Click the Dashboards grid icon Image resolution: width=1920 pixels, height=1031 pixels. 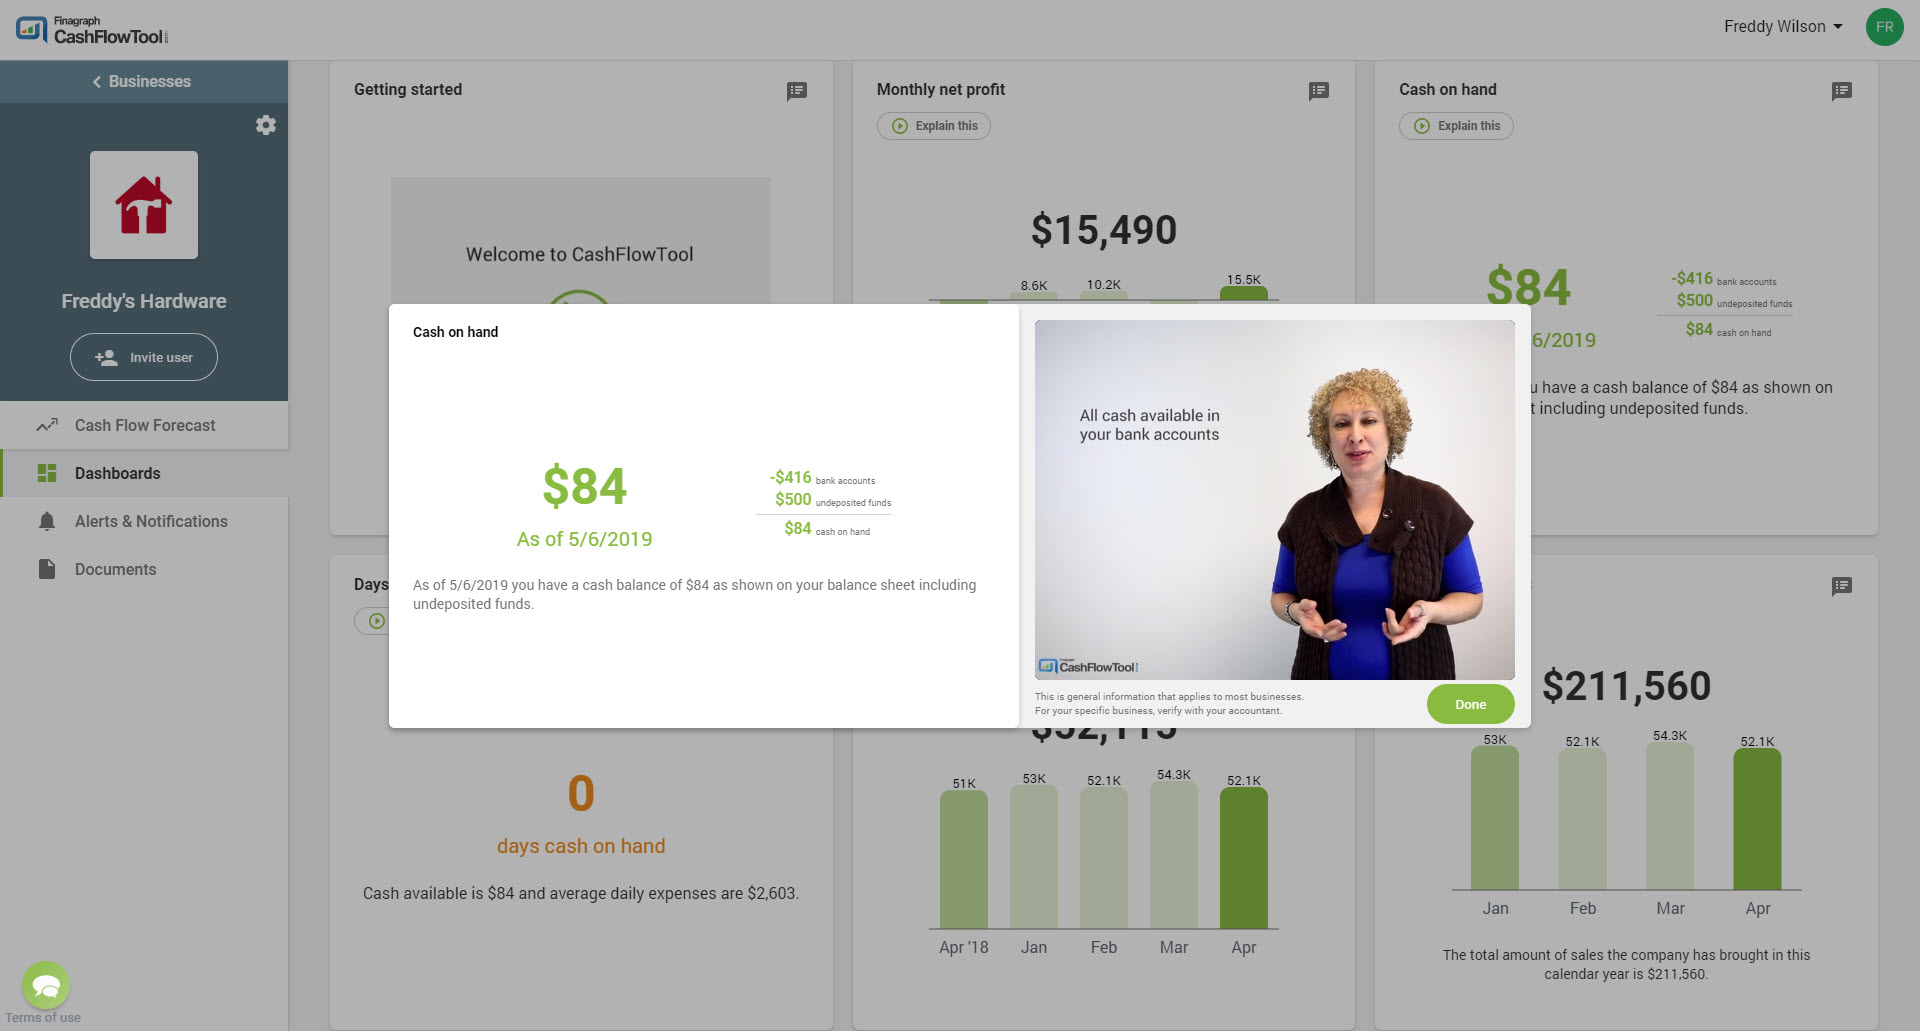tap(47, 473)
